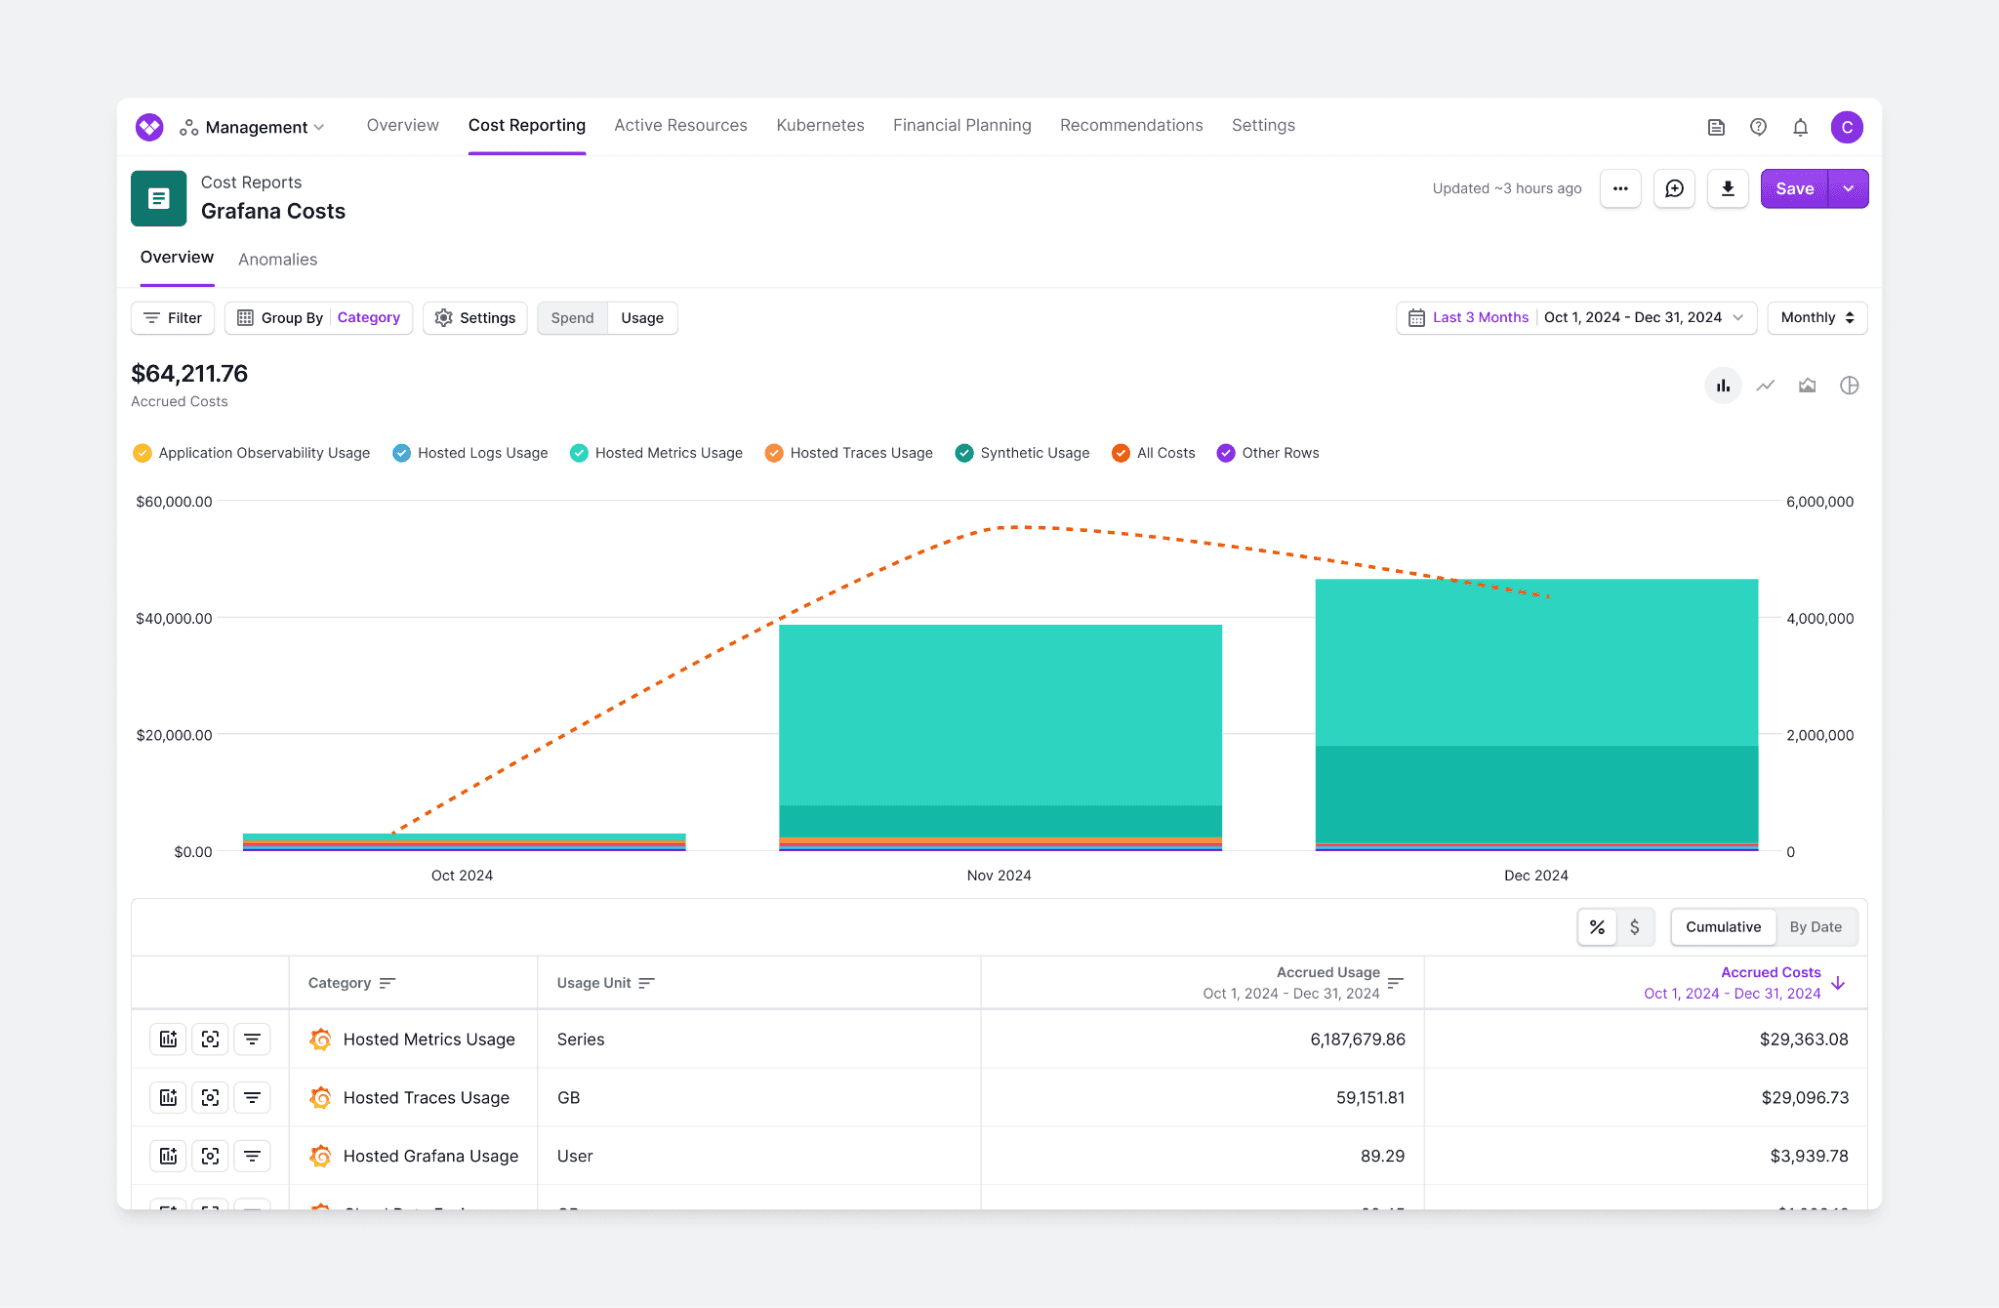Click the Last 3 Months link
The height and width of the screenshot is (1308, 1999).
tap(1480, 317)
